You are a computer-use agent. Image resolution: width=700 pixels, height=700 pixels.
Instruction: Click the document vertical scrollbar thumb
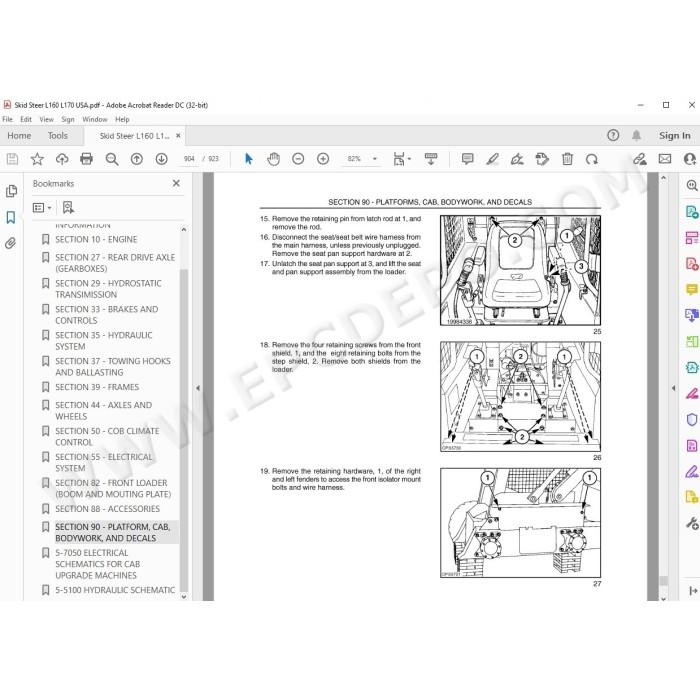tap(663, 580)
